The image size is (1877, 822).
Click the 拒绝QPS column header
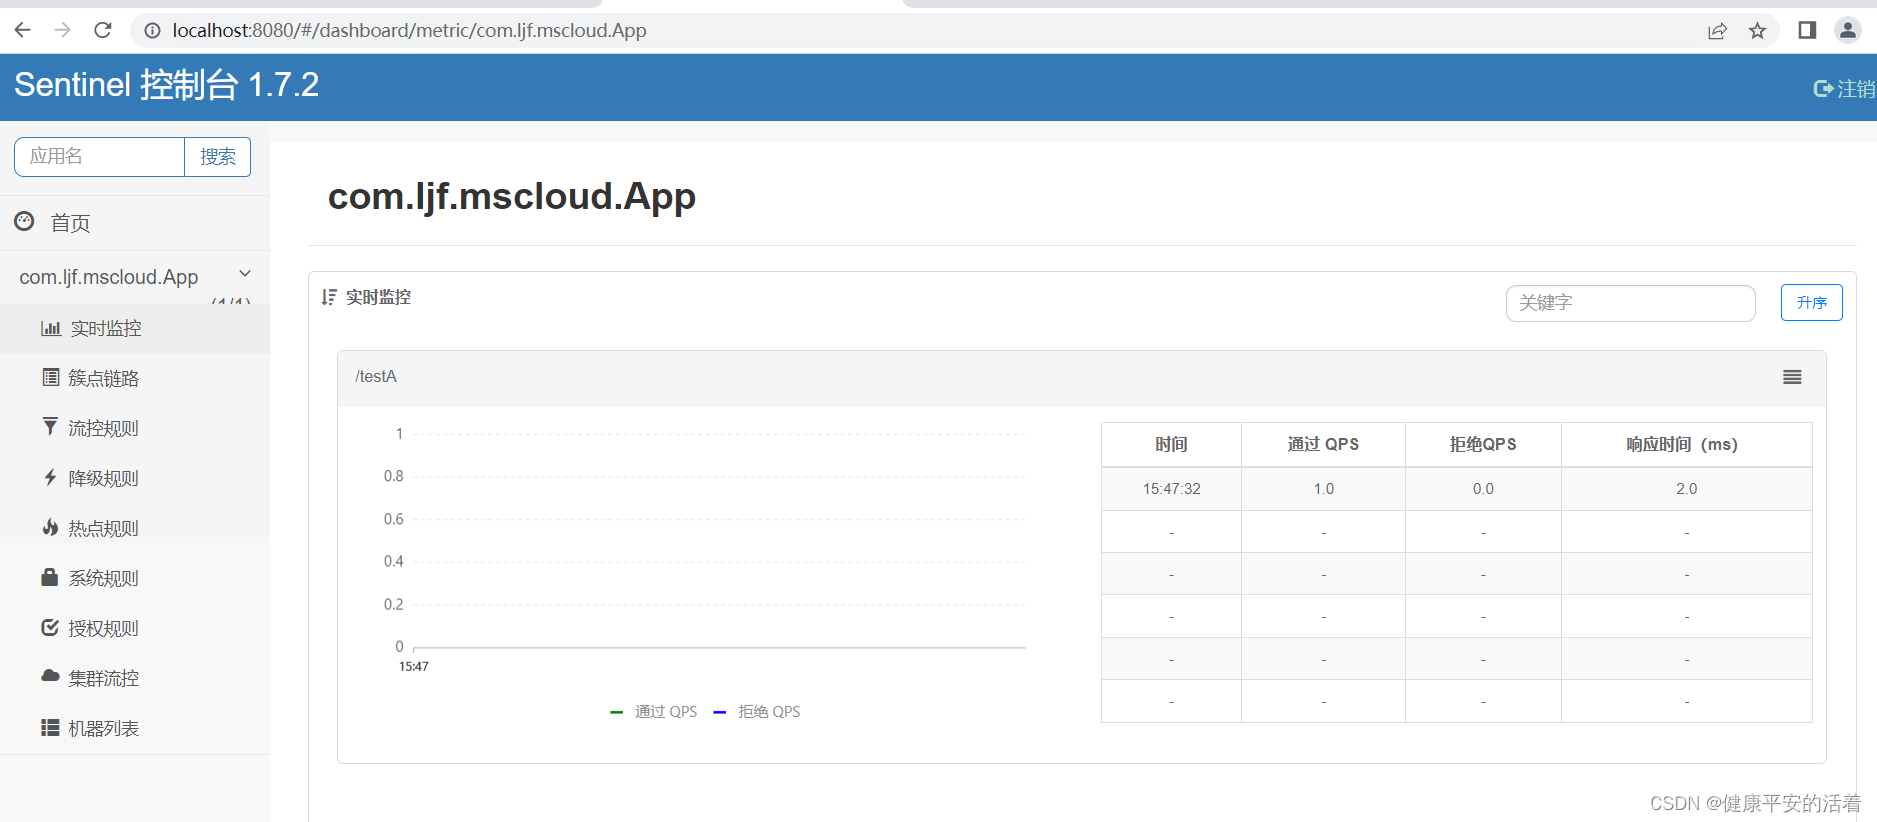pyautogui.click(x=1483, y=444)
